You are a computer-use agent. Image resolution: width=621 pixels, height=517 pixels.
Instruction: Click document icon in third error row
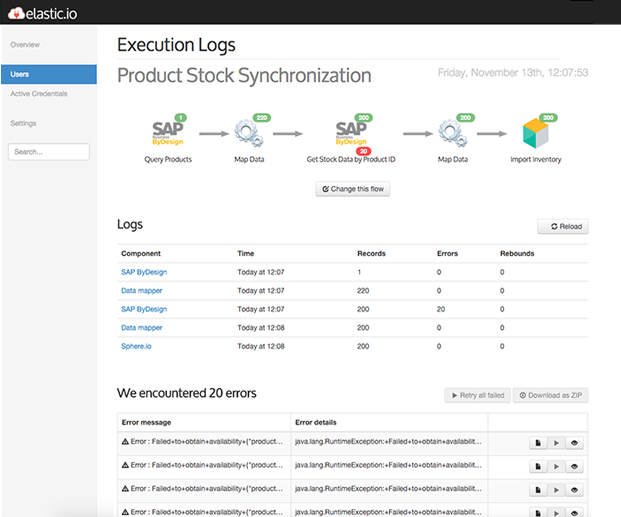coord(538,490)
